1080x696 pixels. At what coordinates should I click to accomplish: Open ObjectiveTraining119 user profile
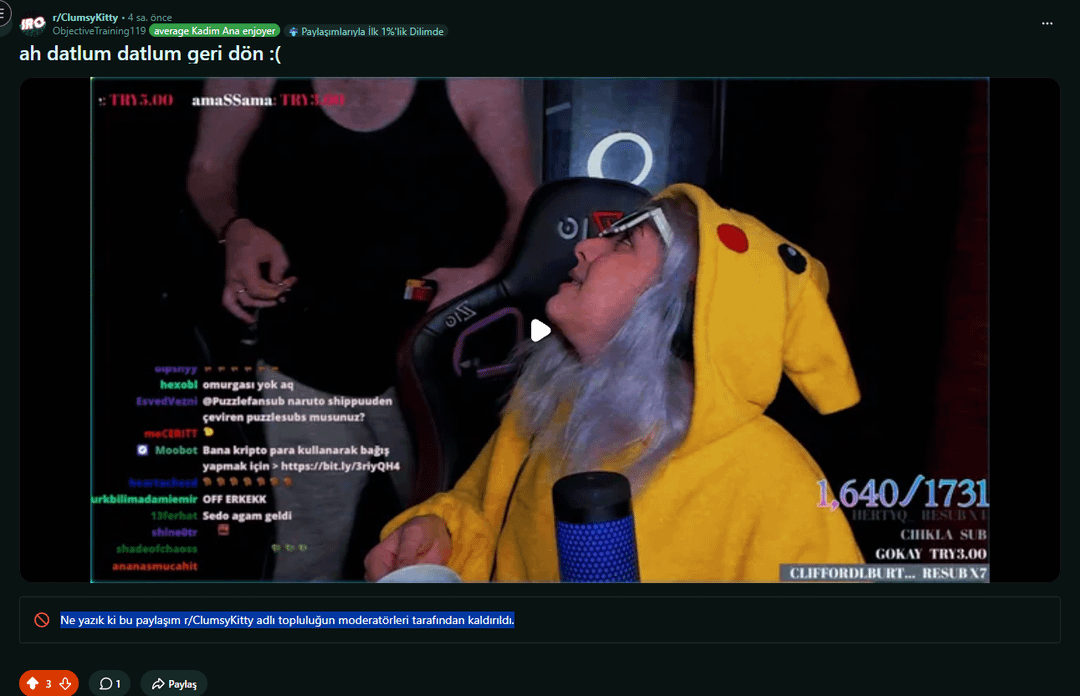point(99,31)
